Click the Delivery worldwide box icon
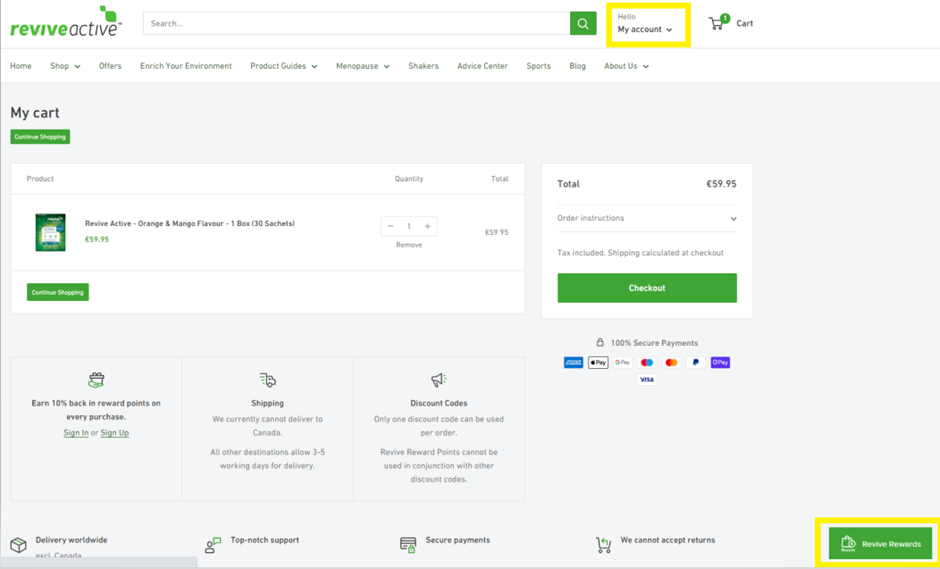Screen dimensions: 940x569 pos(19,544)
